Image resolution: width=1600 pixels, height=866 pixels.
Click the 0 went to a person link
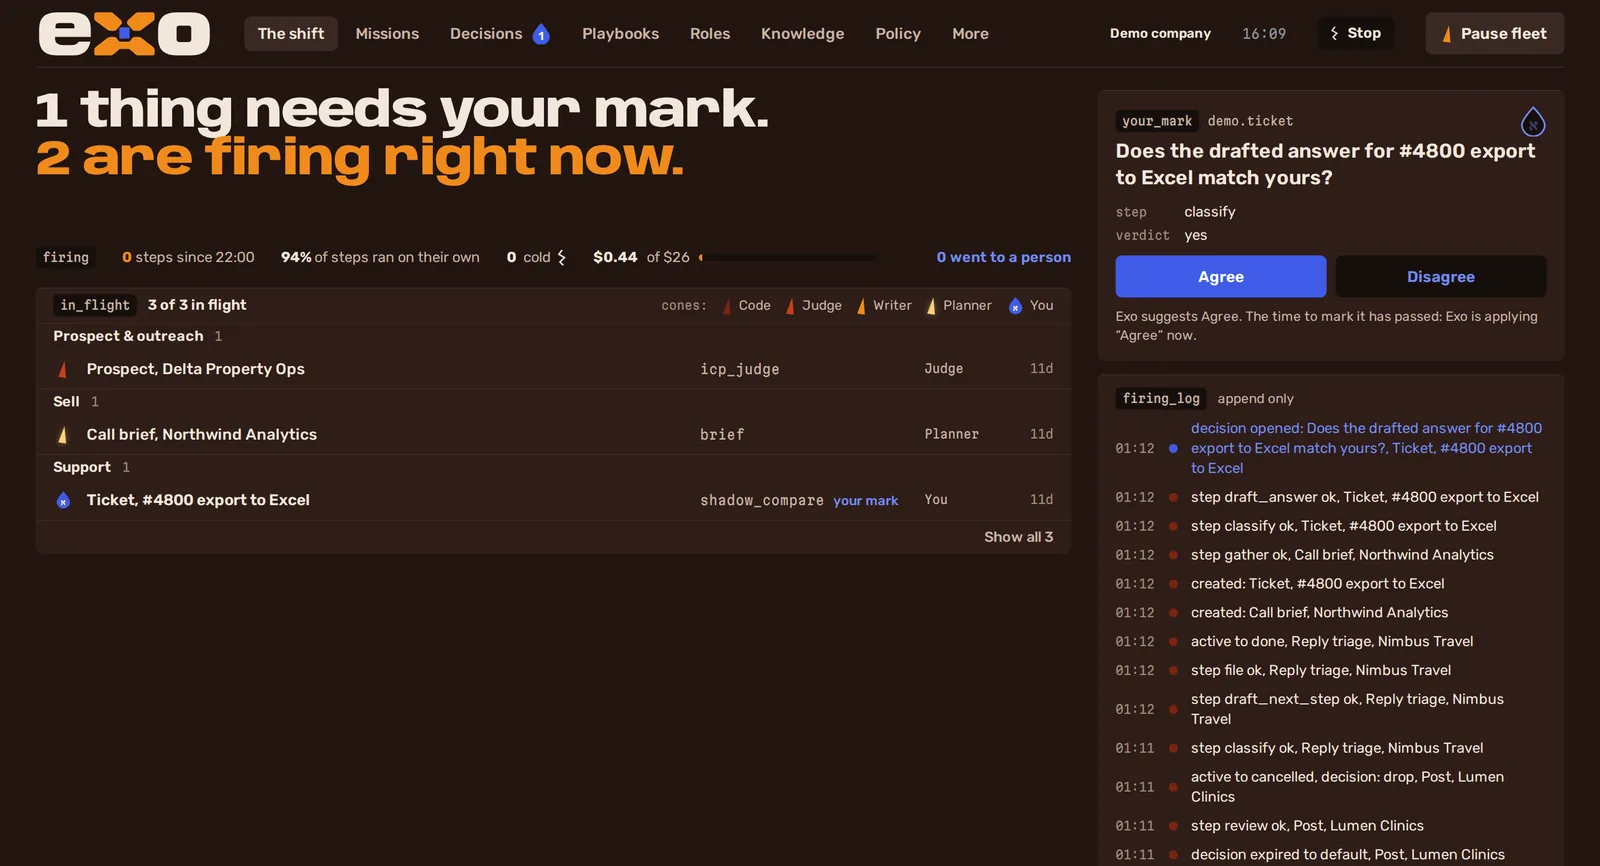[x=1004, y=258]
